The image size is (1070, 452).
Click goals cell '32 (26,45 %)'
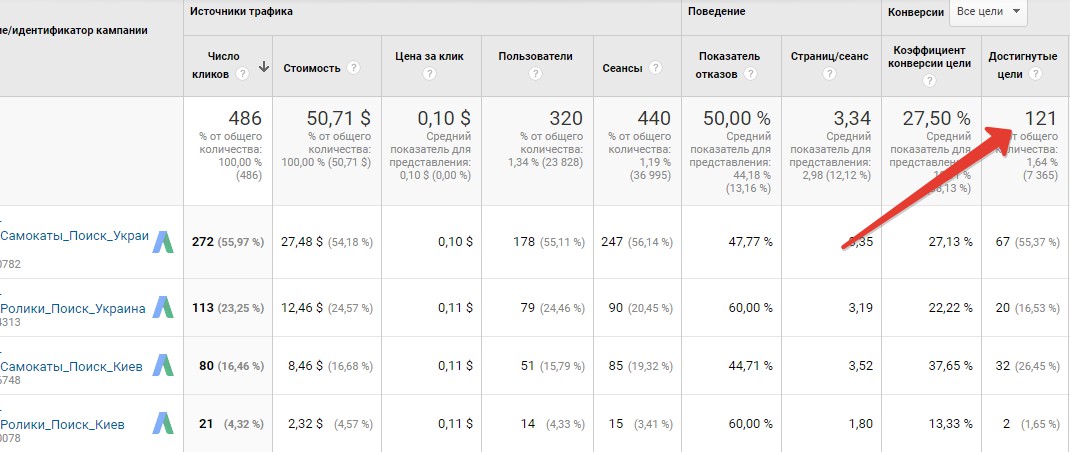(x=1028, y=365)
